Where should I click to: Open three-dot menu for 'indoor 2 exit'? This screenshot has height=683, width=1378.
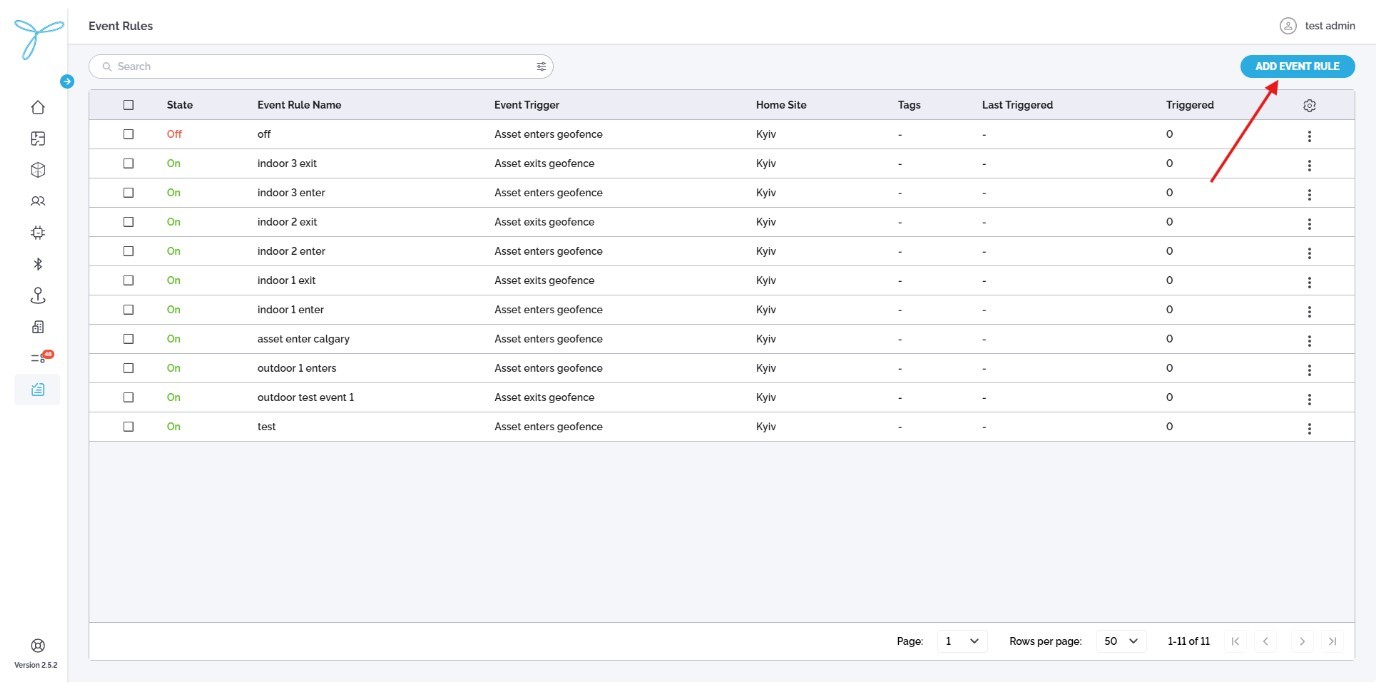1309,223
